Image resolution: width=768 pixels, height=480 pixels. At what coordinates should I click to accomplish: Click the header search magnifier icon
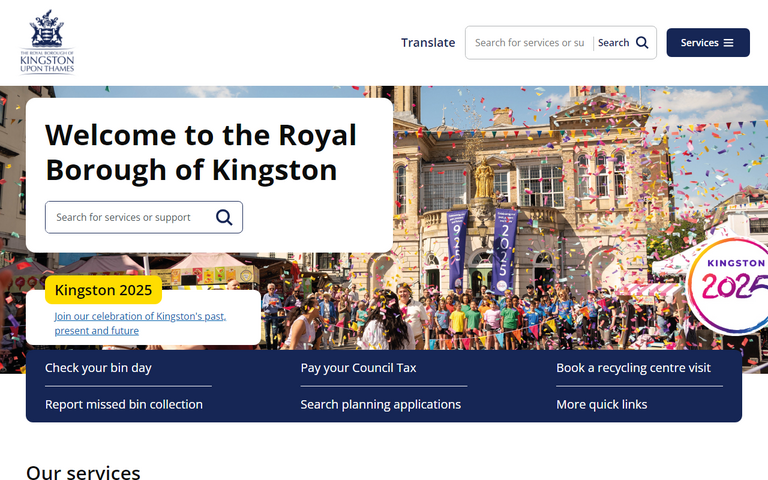(642, 43)
